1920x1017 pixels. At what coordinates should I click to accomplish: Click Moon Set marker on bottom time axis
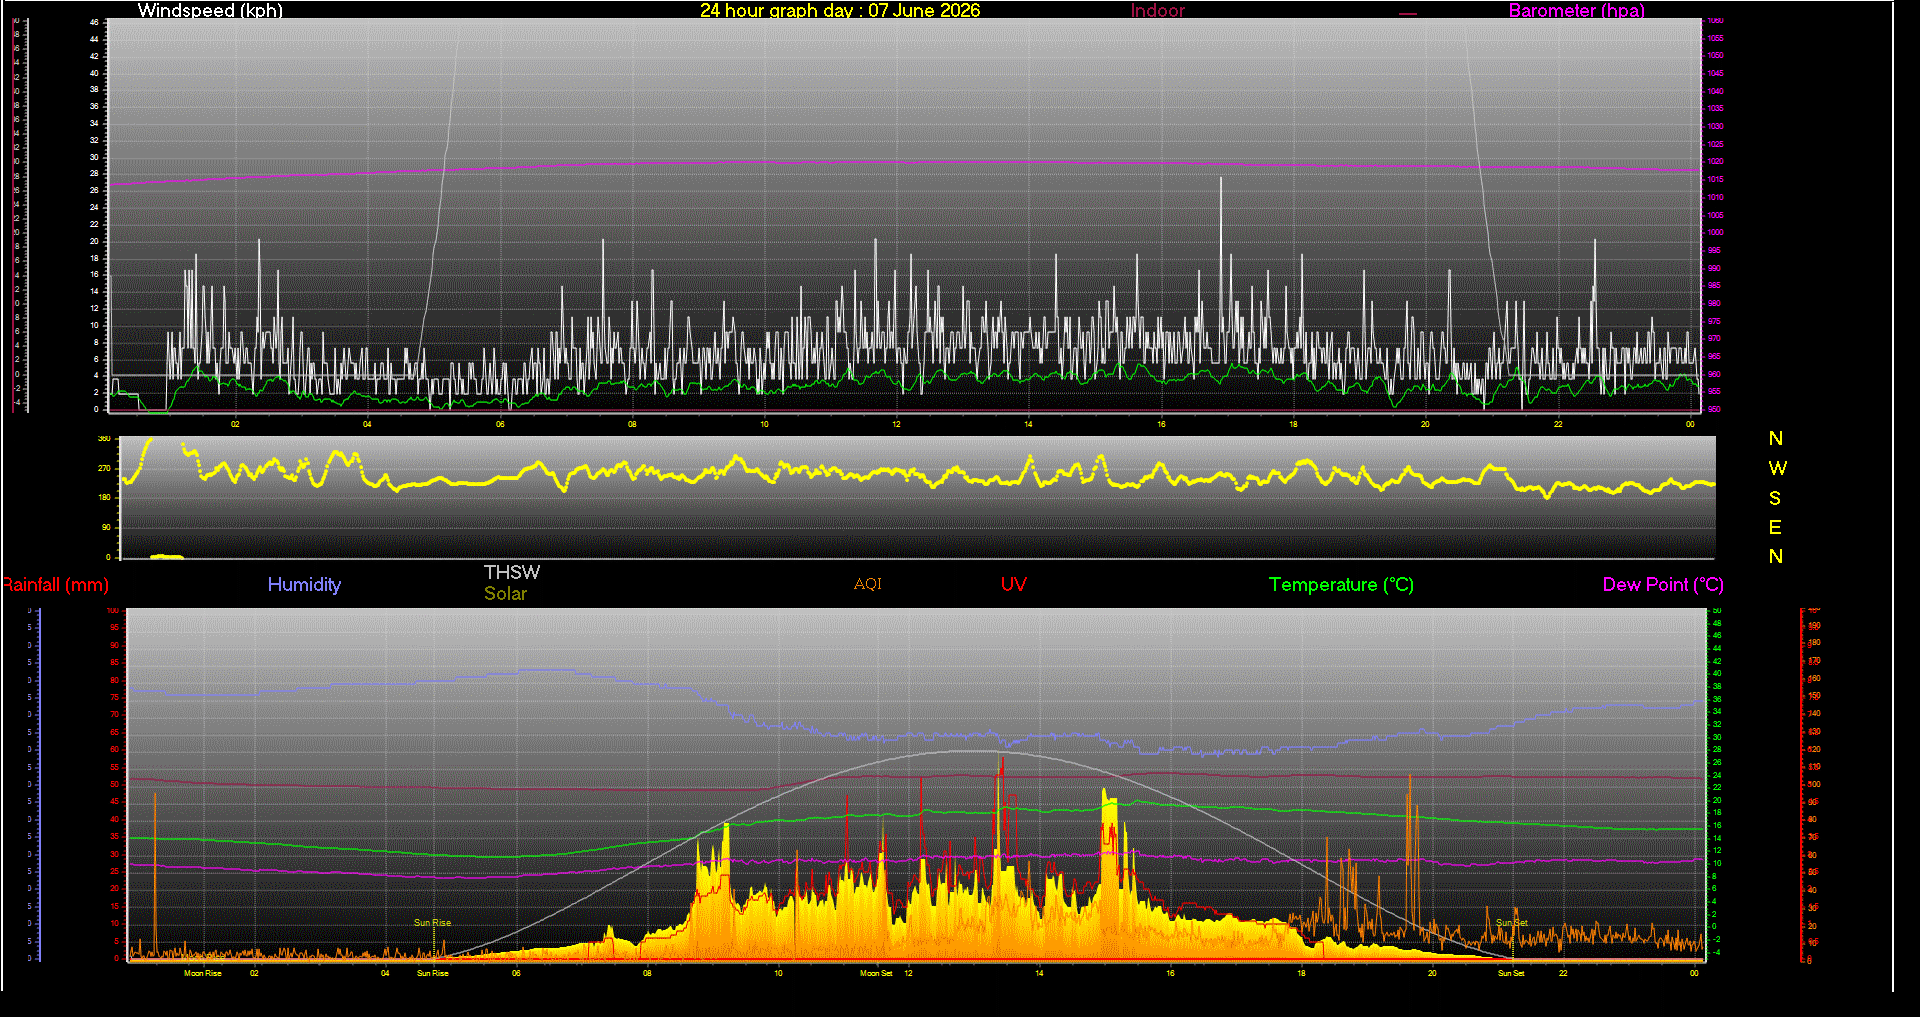pyautogui.click(x=876, y=973)
